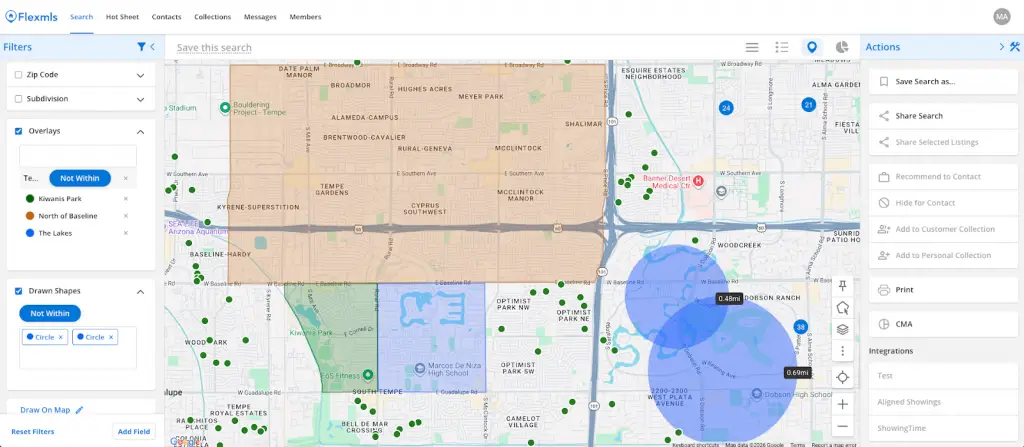Open the CMA action
Image resolution: width=1024 pixels, height=447 pixels.
943,324
